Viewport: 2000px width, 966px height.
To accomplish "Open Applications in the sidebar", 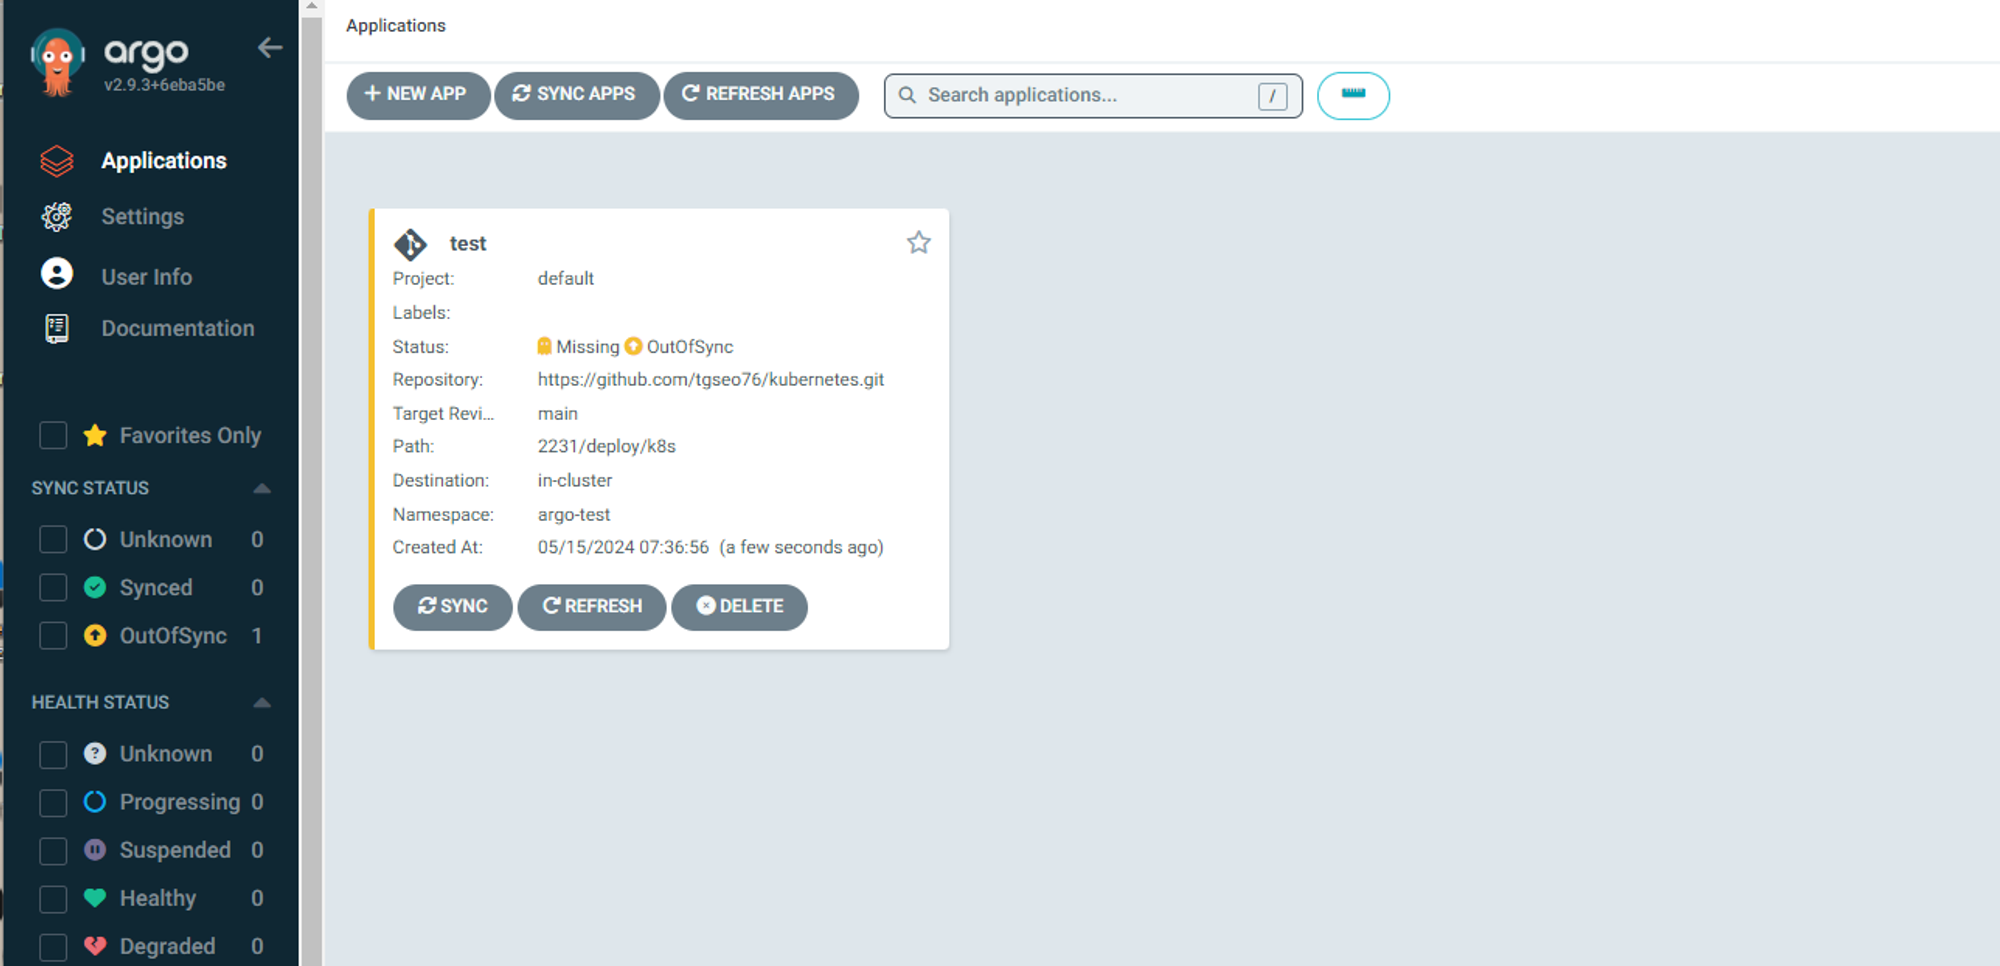I will tap(164, 161).
